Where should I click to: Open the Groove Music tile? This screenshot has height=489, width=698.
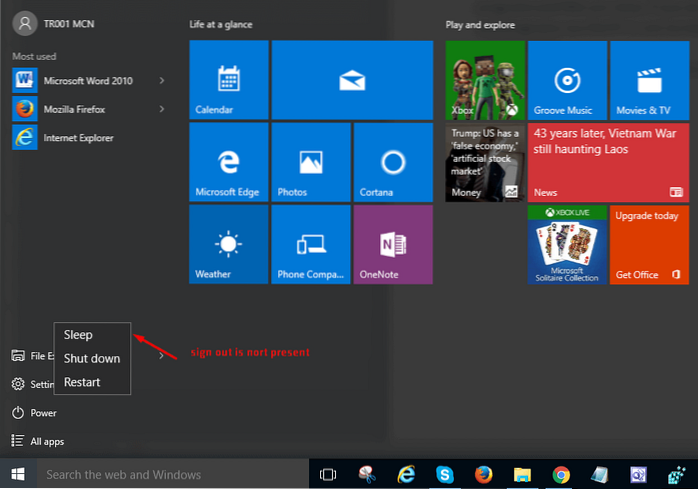pos(567,78)
